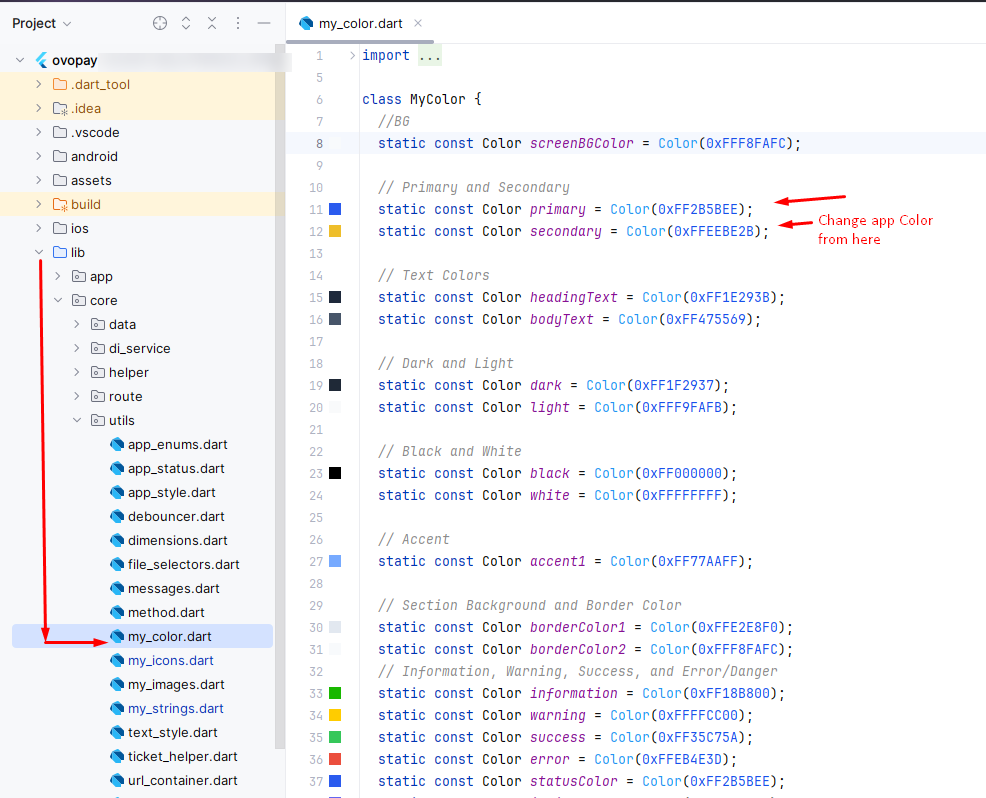Image resolution: width=986 pixels, height=798 pixels.
Task: Click line number 8 in the gutter
Action: pos(319,143)
